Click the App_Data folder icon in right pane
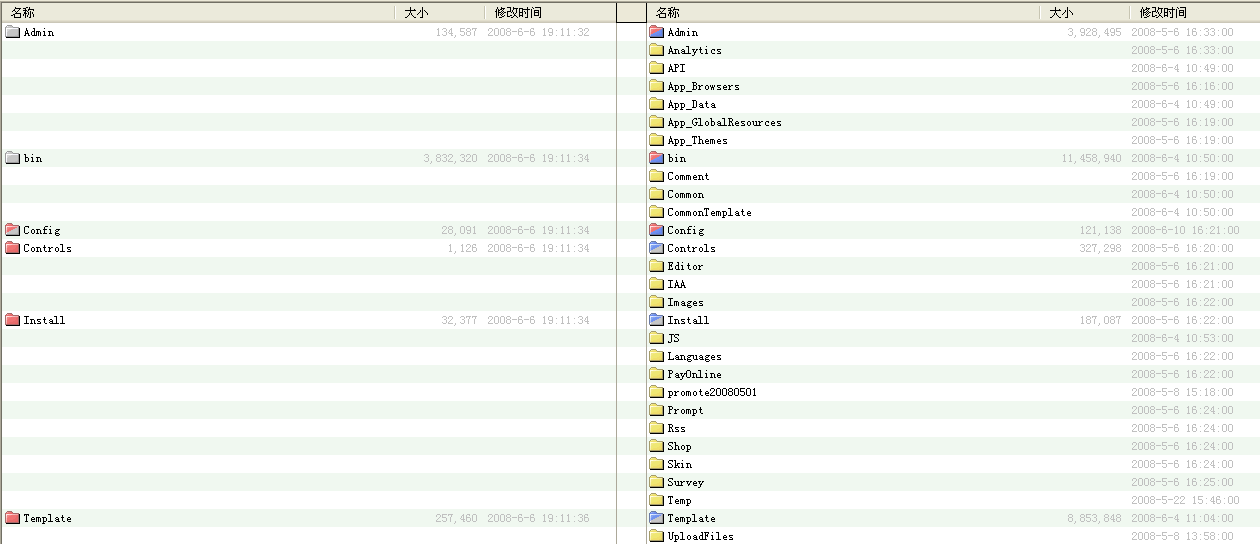The image size is (1260, 544). [x=656, y=104]
